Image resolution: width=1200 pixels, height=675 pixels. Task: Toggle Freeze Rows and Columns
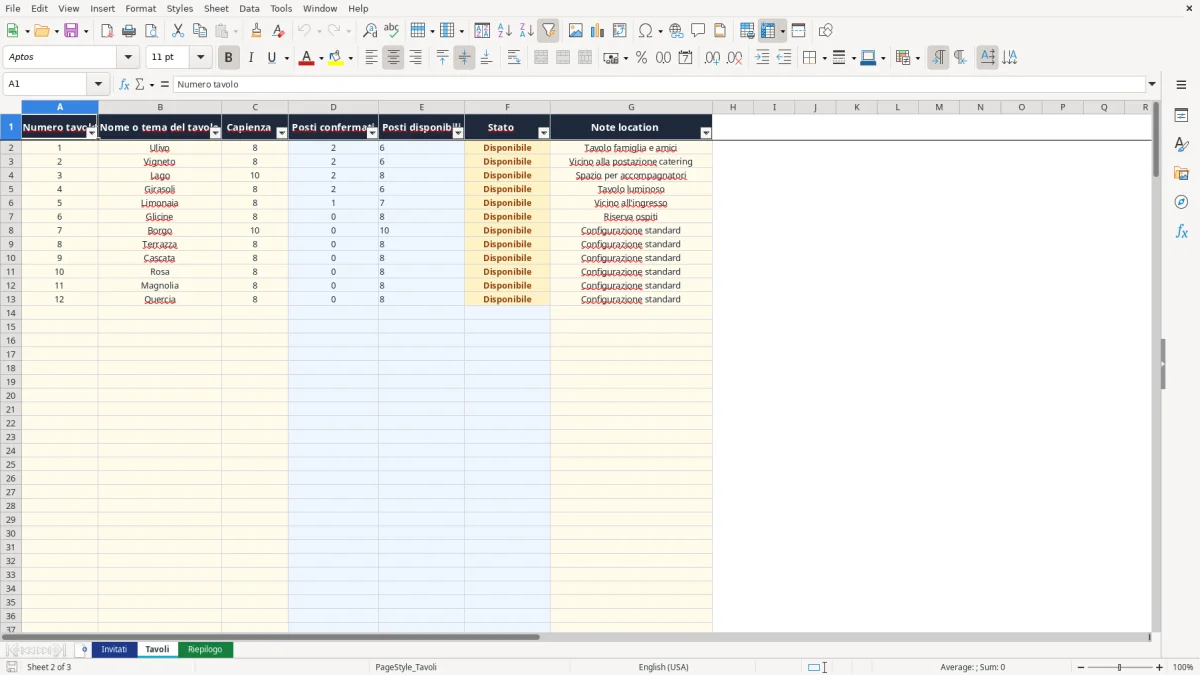point(768,31)
